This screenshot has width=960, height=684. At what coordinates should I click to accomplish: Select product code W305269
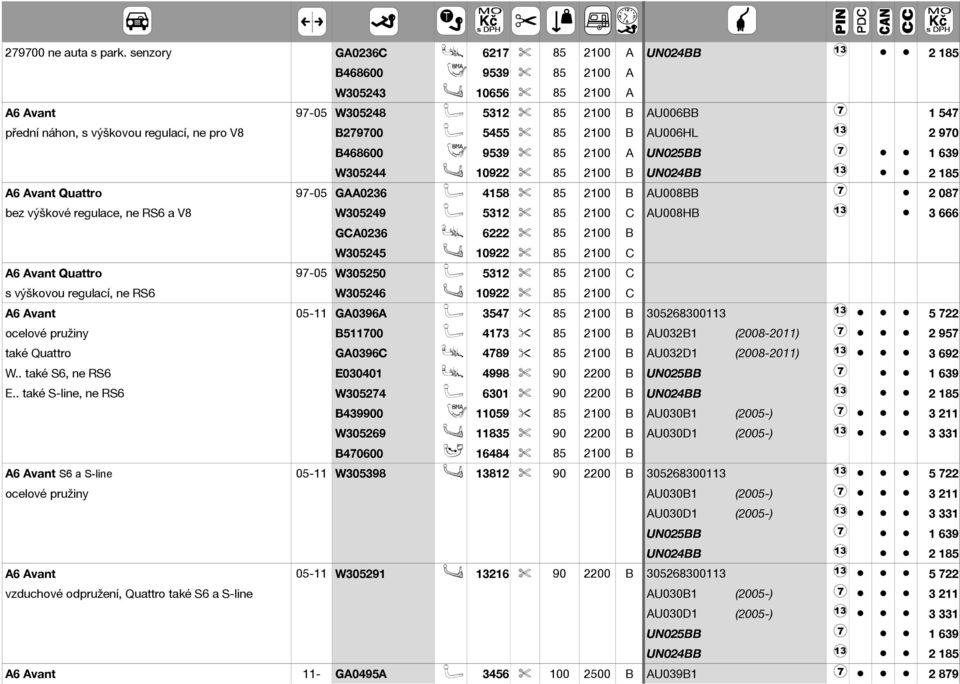pyautogui.click(x=359, y=434)
